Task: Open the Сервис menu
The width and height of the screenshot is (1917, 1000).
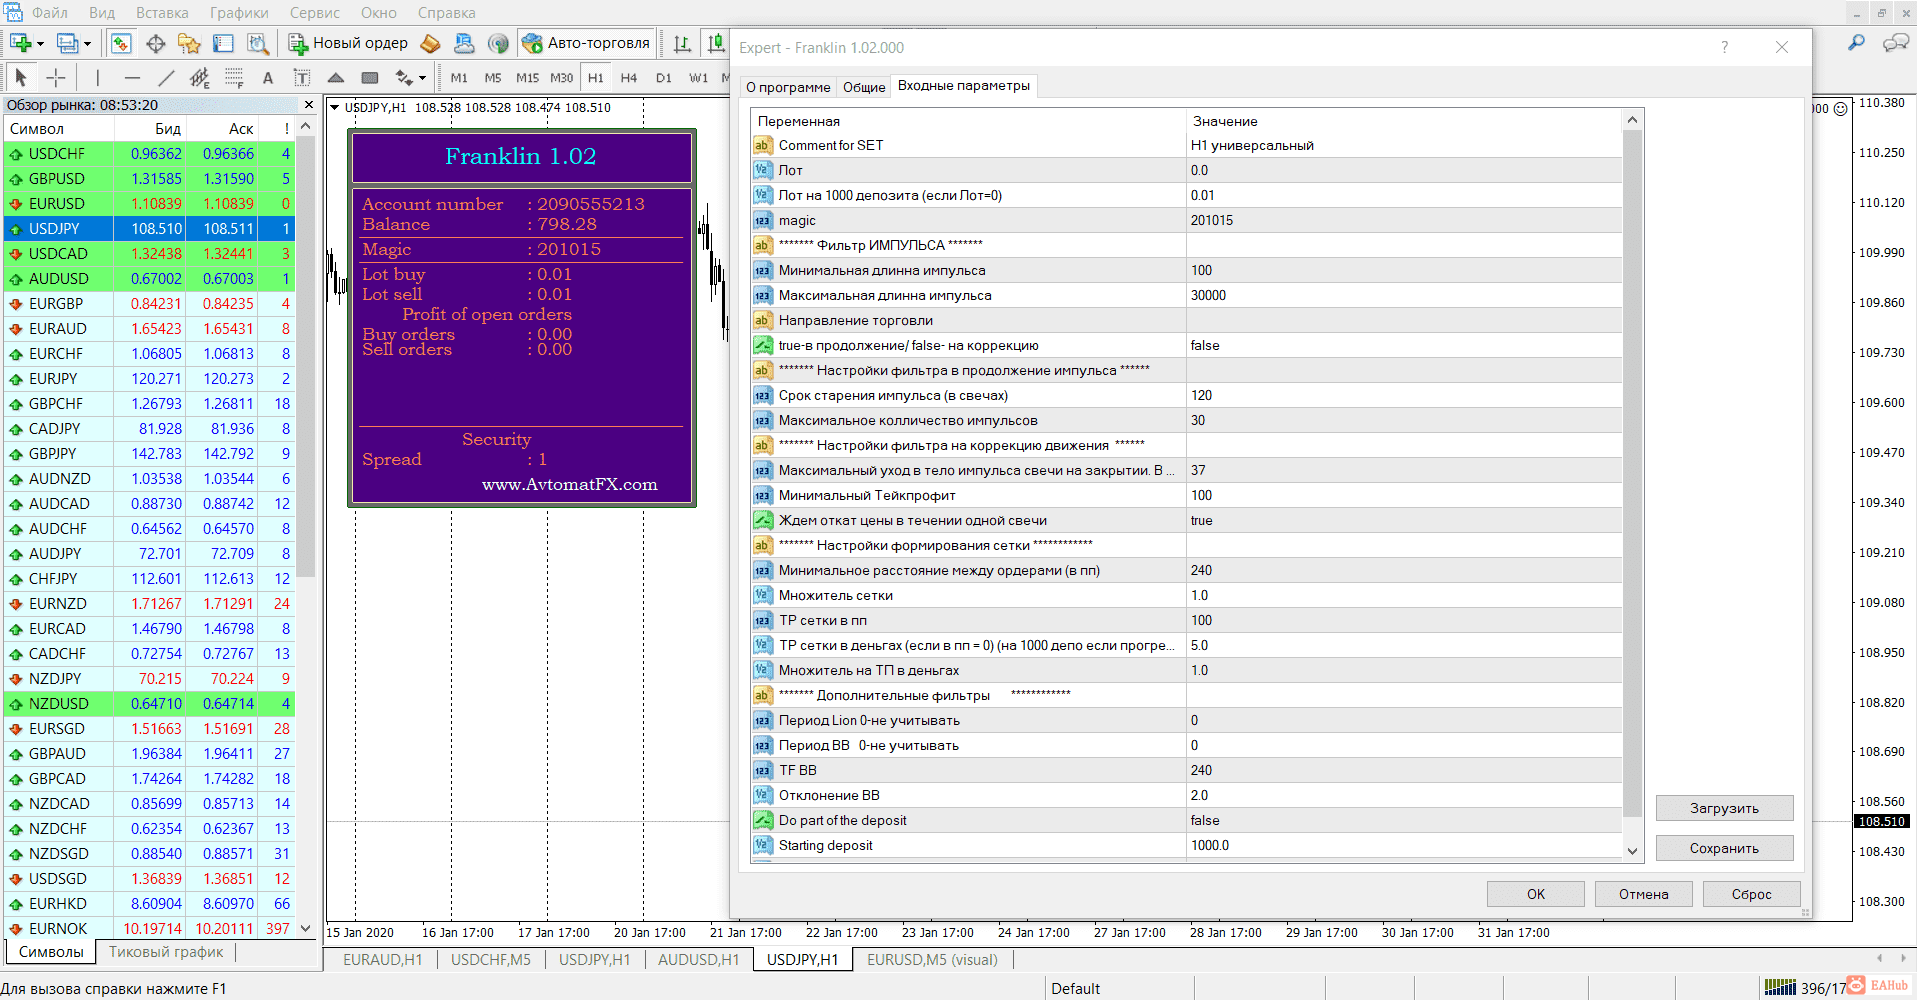Action: 315,13
